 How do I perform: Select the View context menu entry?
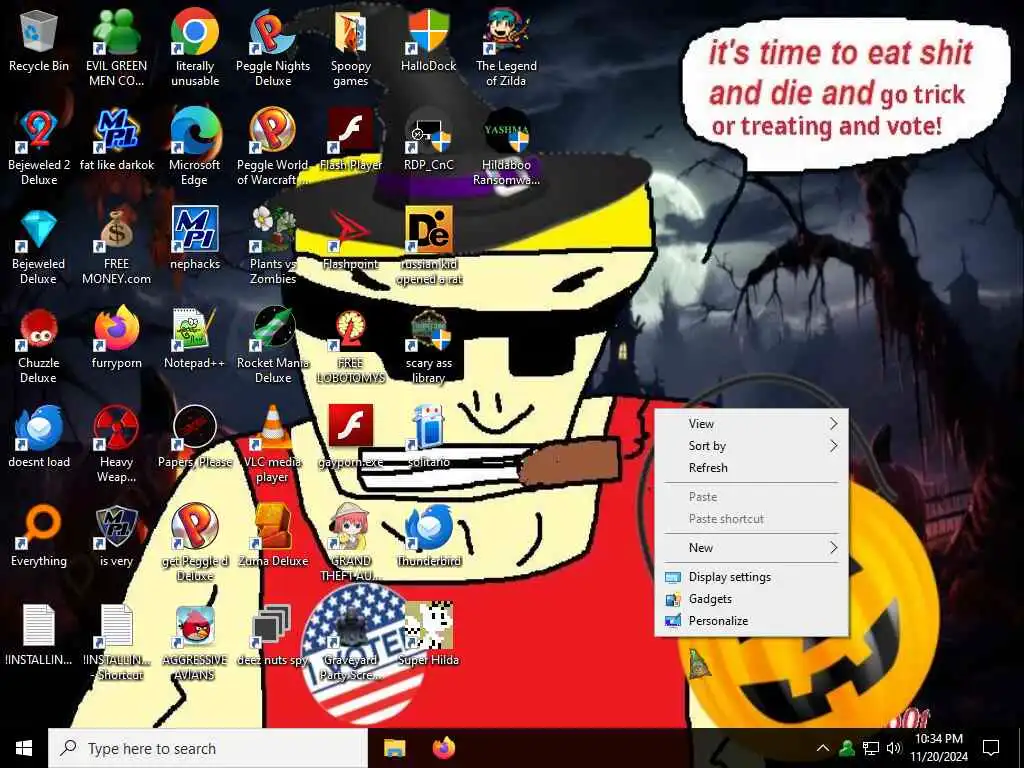(752, 424)
